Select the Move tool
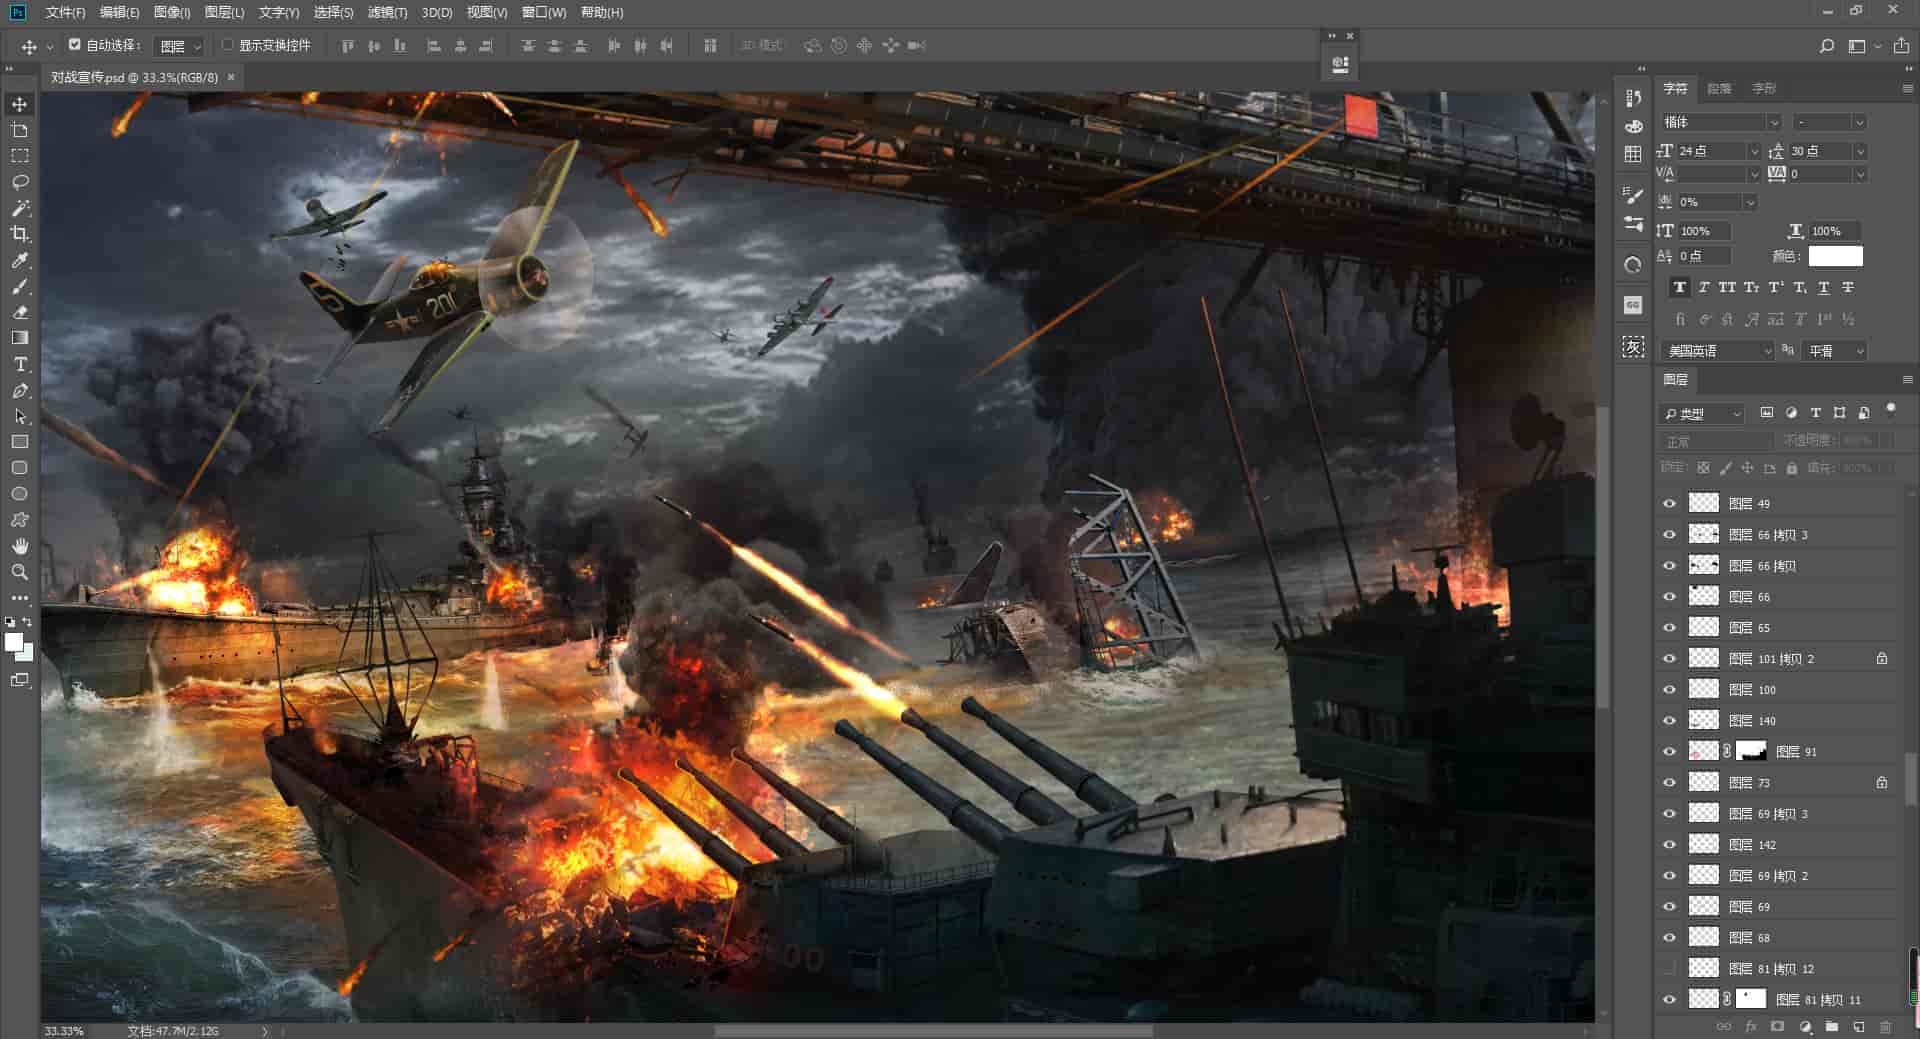Viewport: 1920px width, 1039px height. pos(19,104)
